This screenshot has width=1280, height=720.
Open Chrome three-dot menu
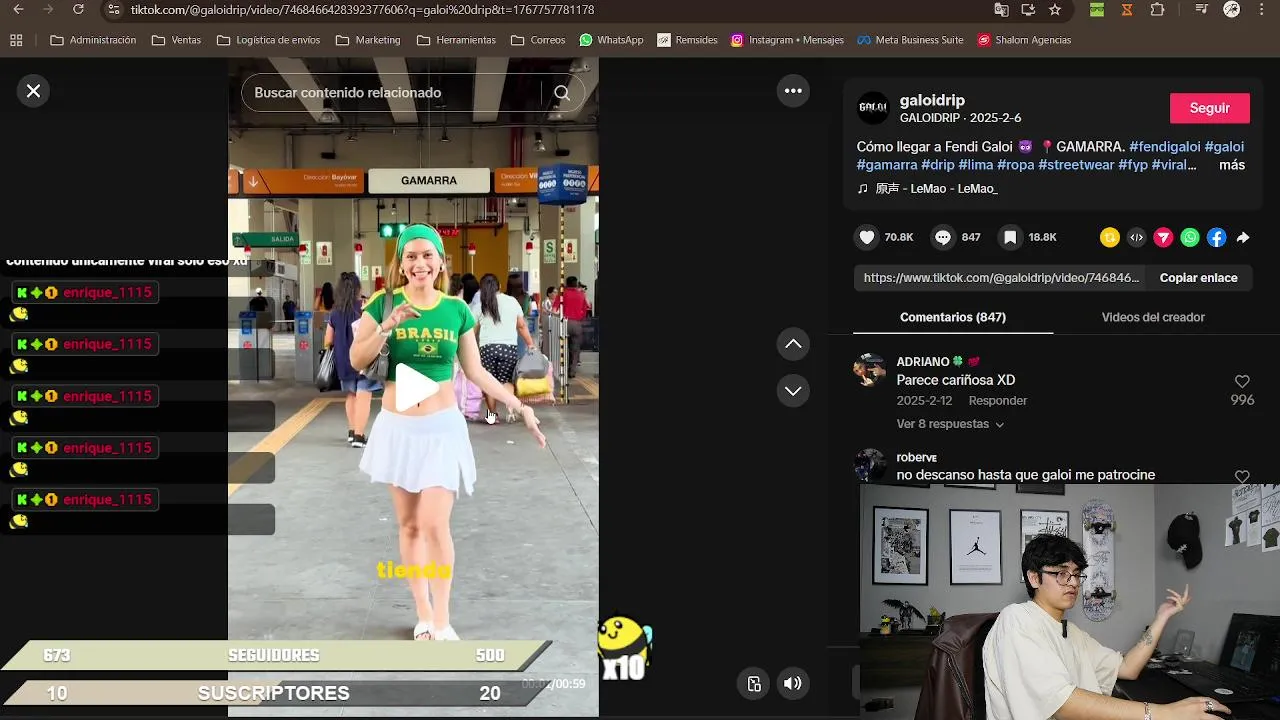pyautogui.click(x=1262, y=10)
